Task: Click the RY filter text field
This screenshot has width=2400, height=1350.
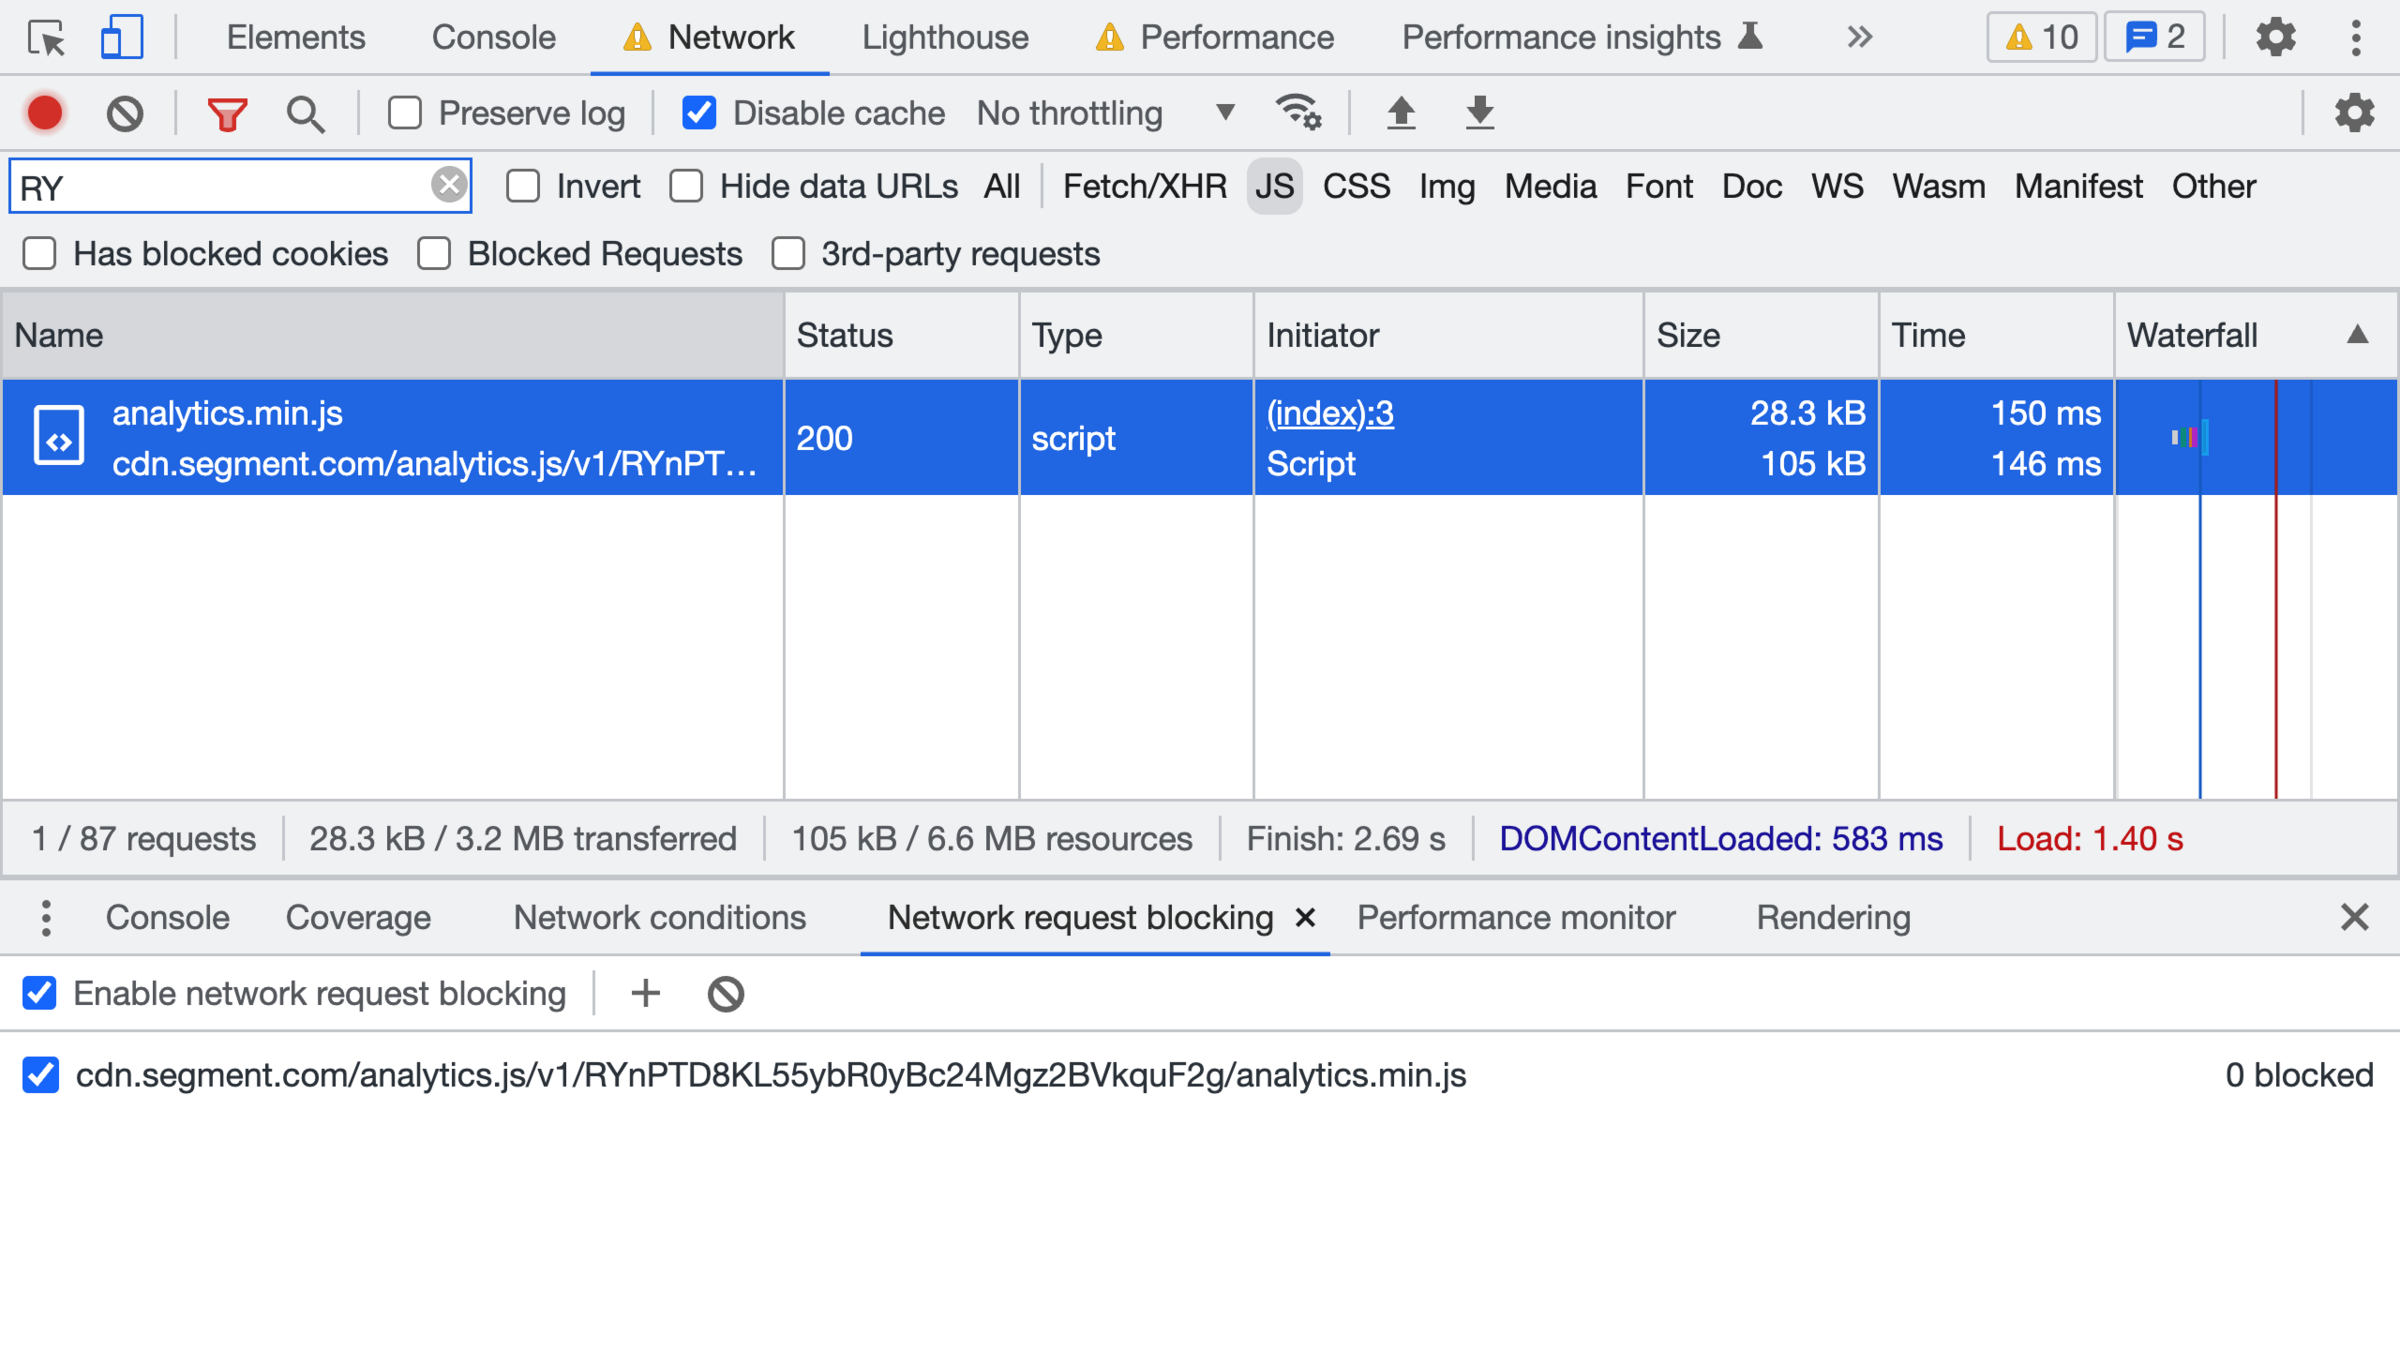Action: 220,187
